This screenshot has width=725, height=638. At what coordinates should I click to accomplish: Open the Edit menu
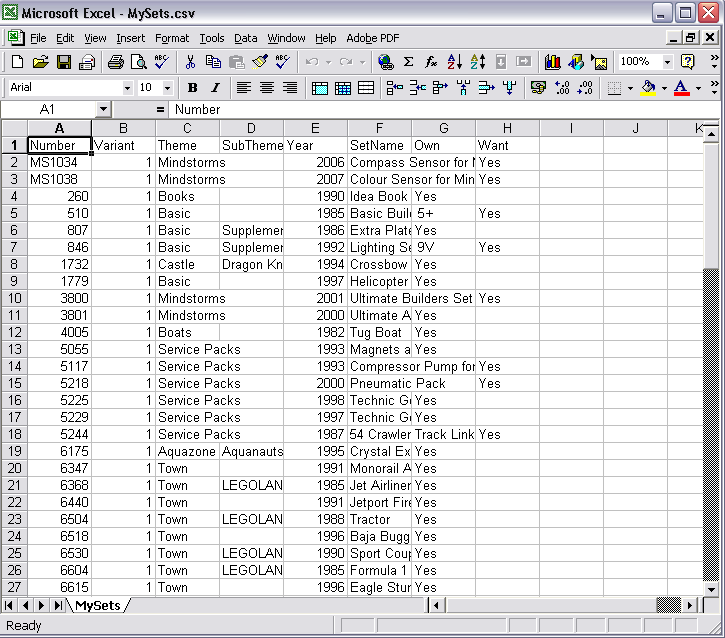point(65,38)
